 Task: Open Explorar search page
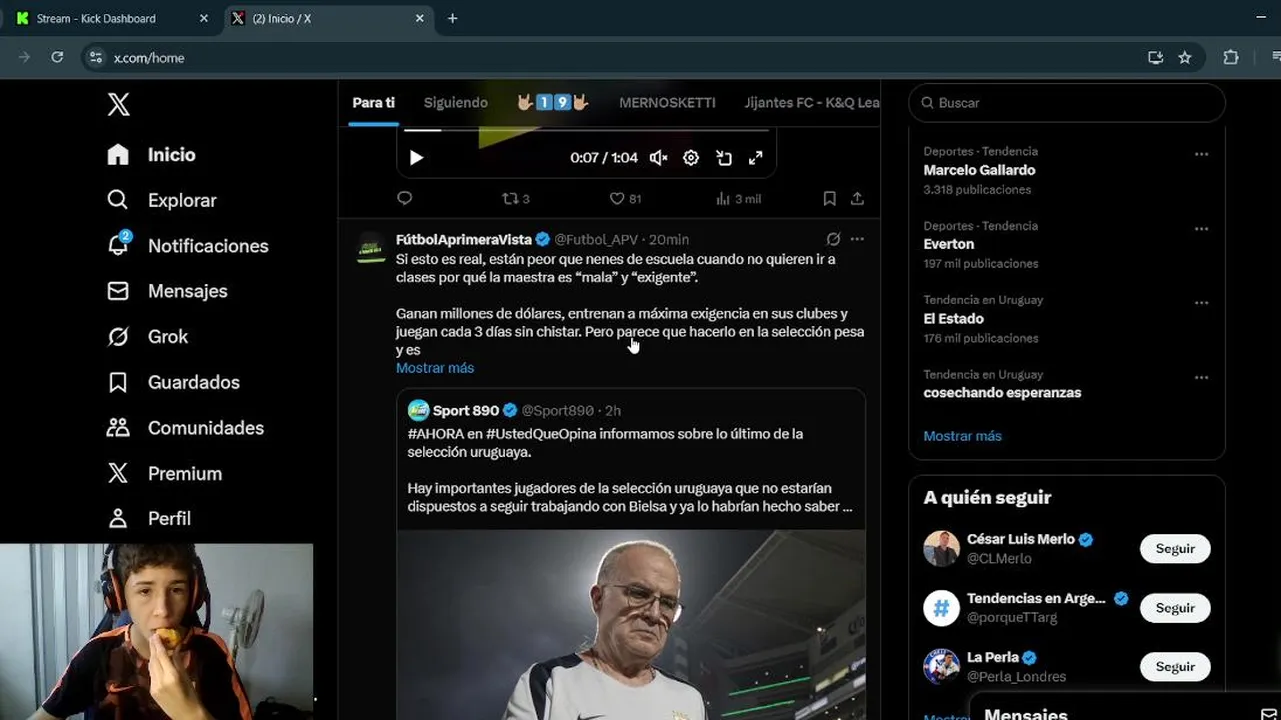pyautogui.click(x=161, y=200)
